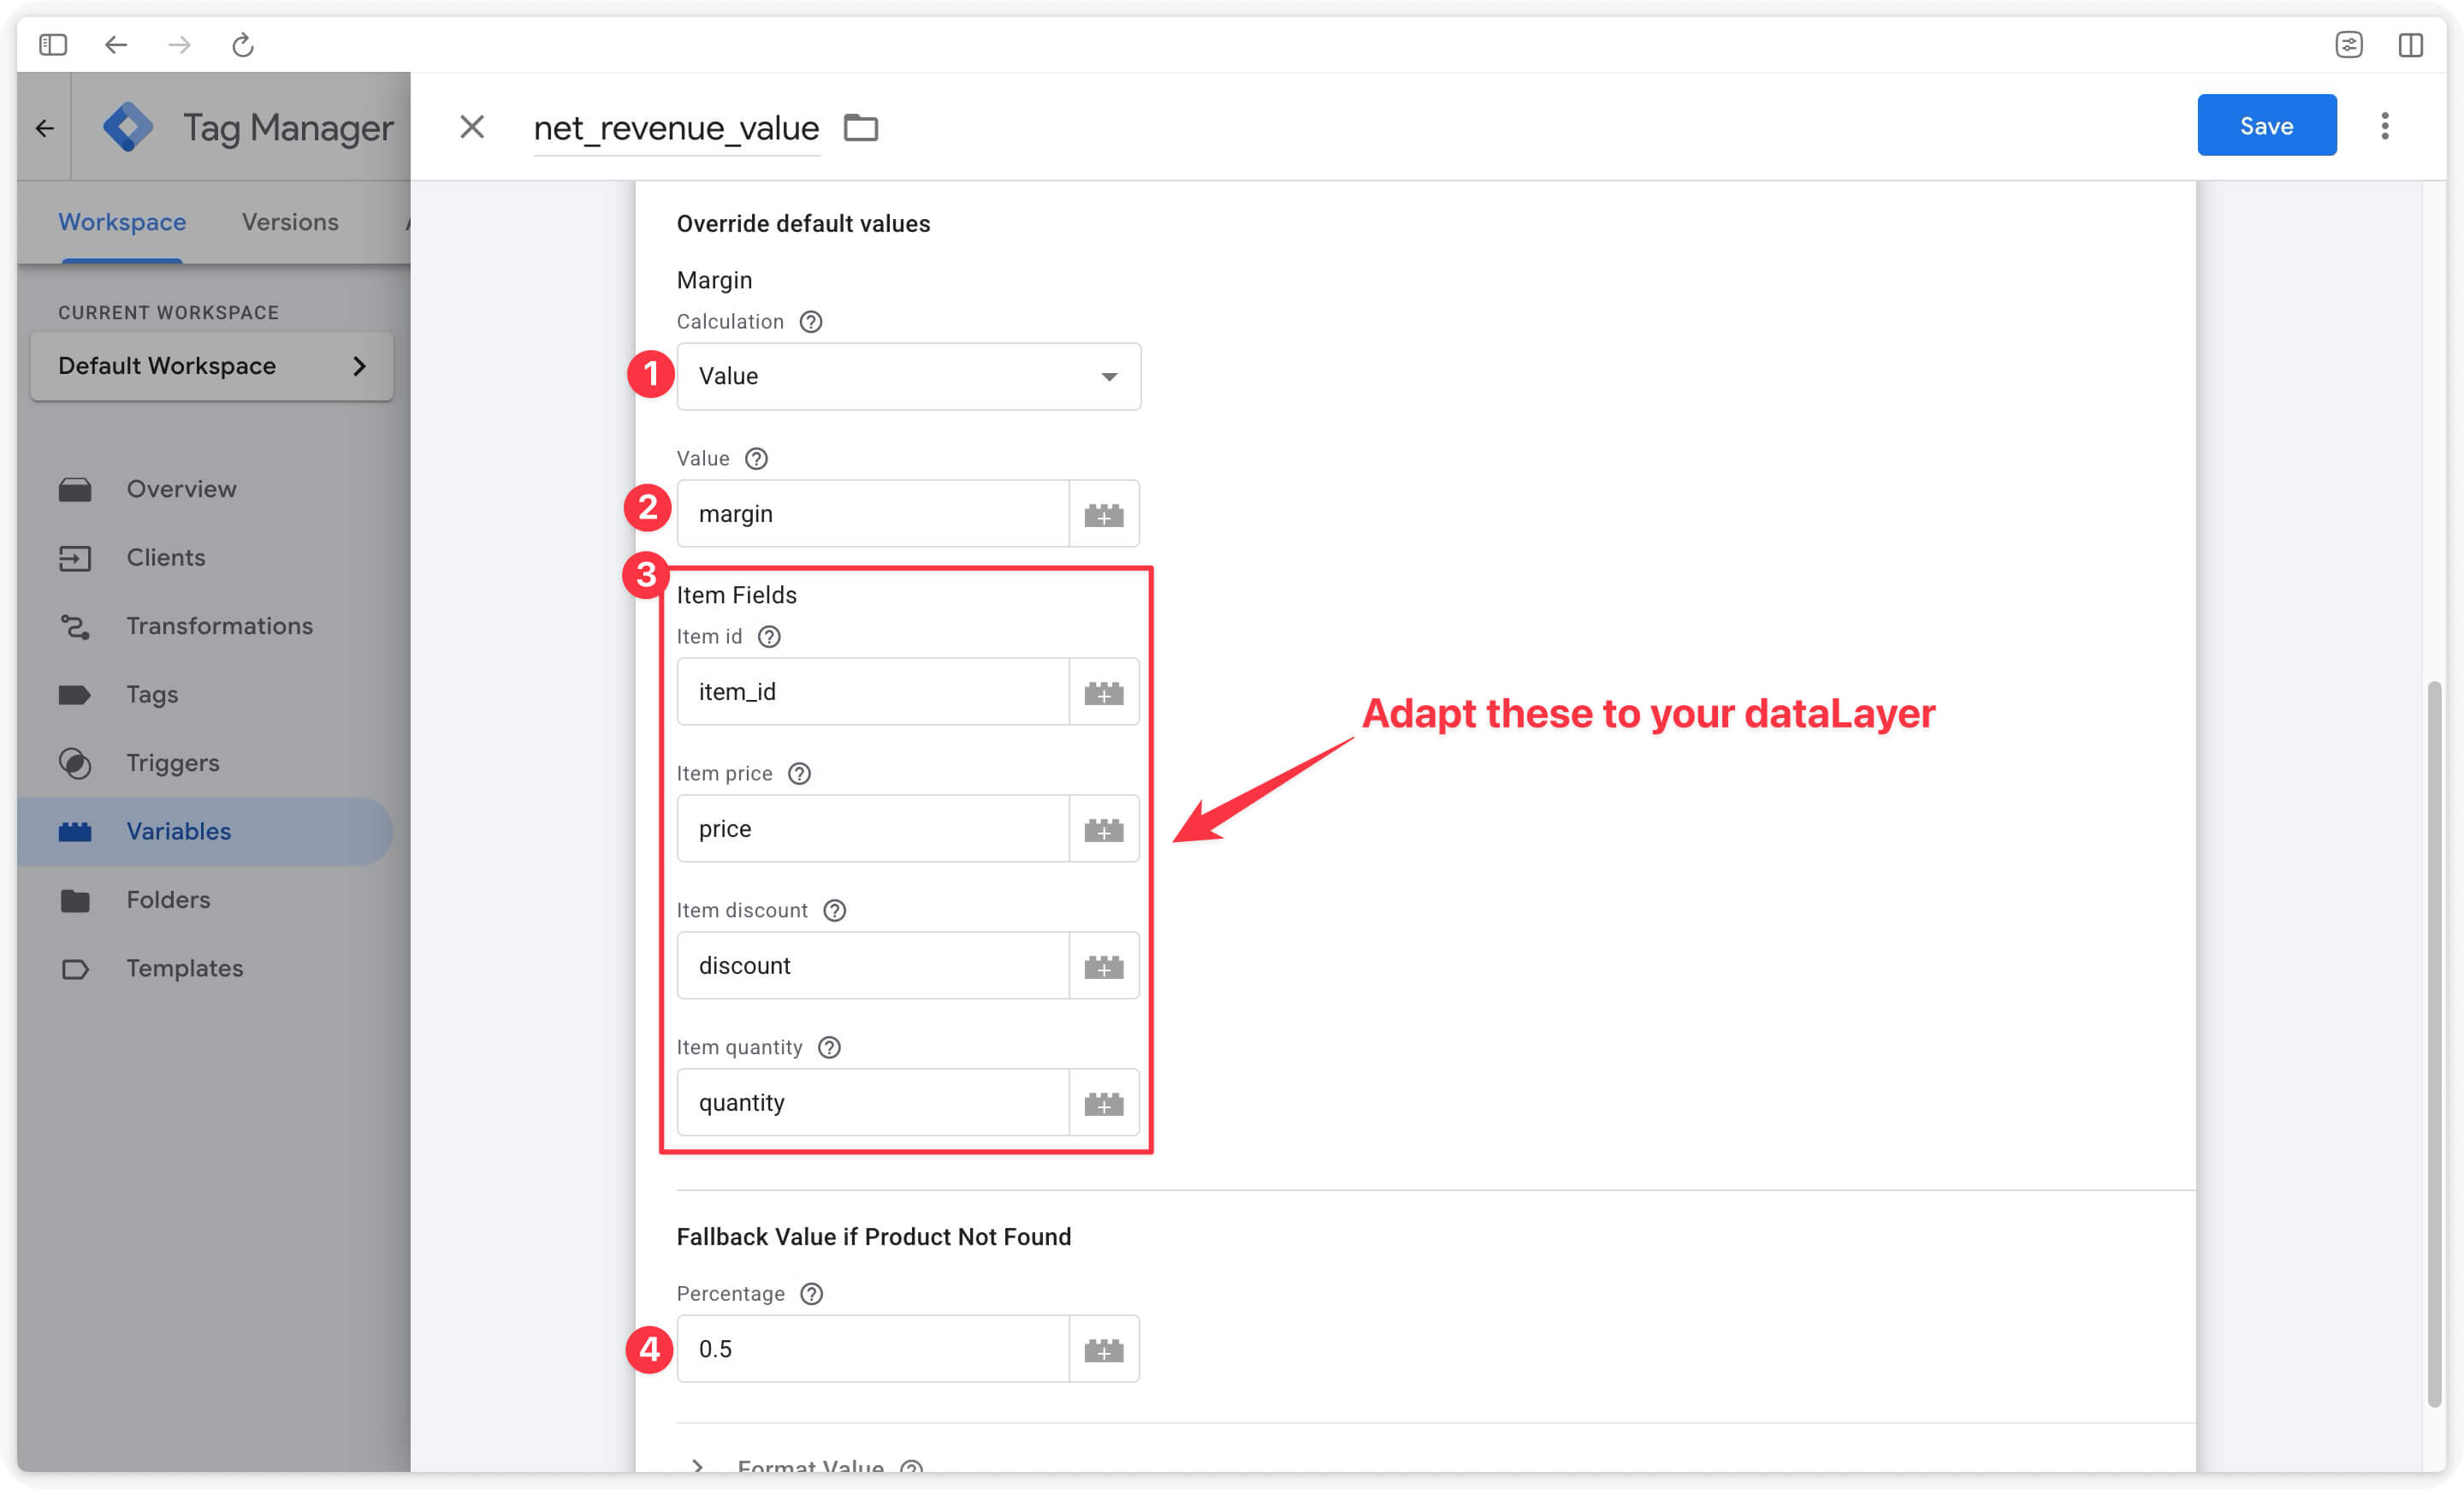This screenshot has width=2464, height=1489.
Task: Insert variable into Item quantity field
Action: 1104,1104
